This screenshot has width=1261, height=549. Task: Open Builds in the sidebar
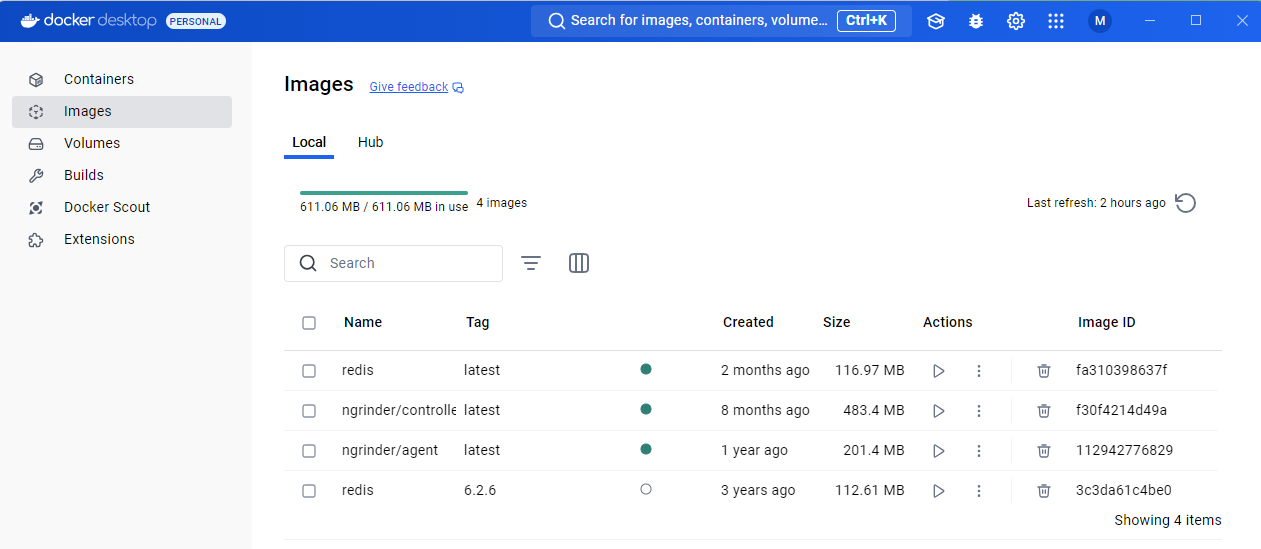click(122, 175)
